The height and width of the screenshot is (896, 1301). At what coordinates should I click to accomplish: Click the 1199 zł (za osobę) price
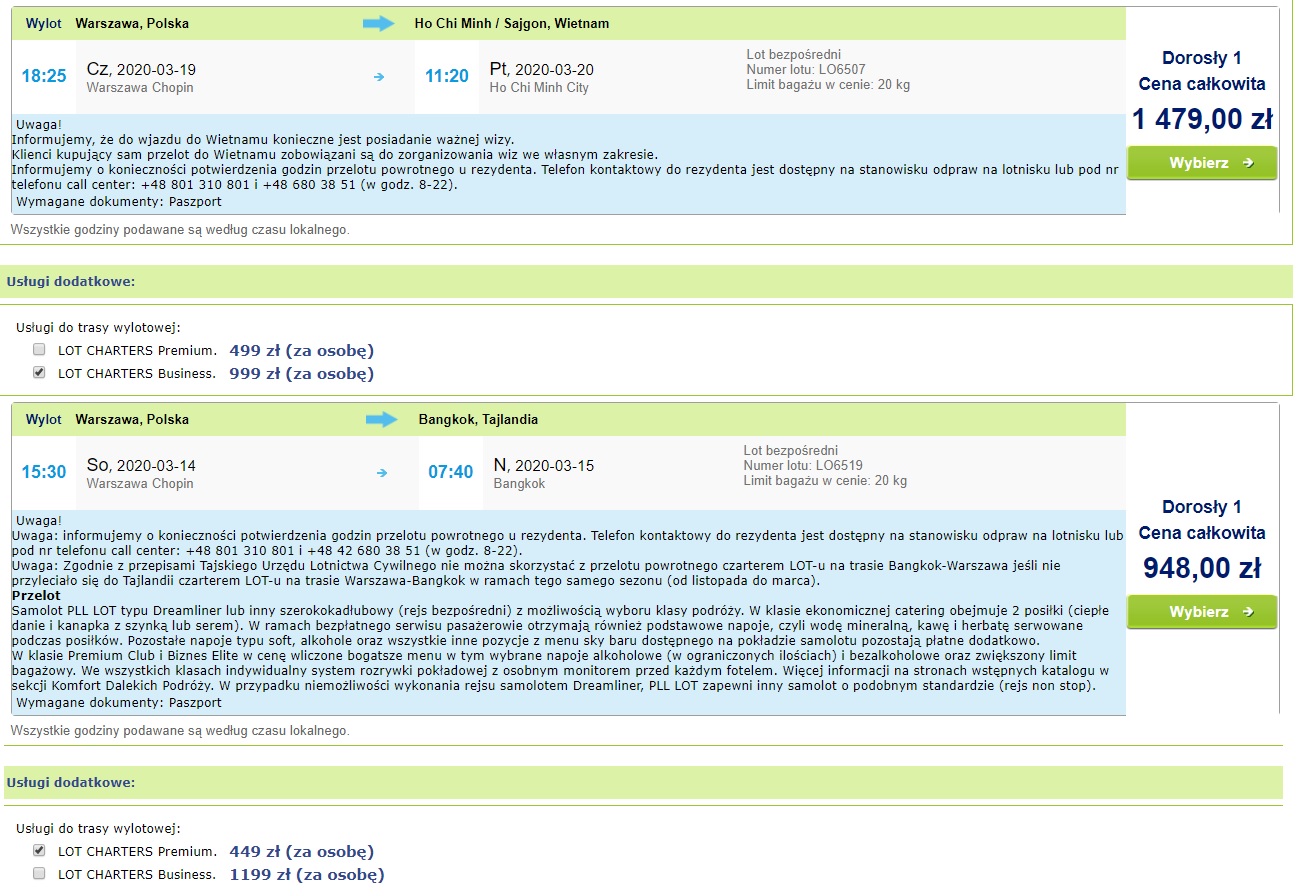click(x=307, y=875)
